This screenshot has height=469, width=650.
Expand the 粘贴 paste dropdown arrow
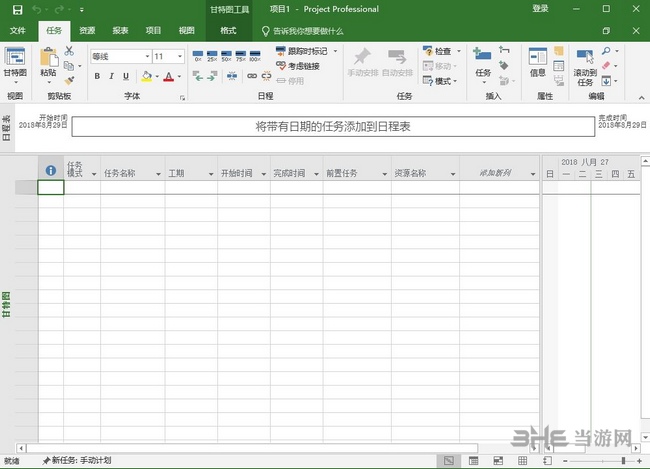49,83
